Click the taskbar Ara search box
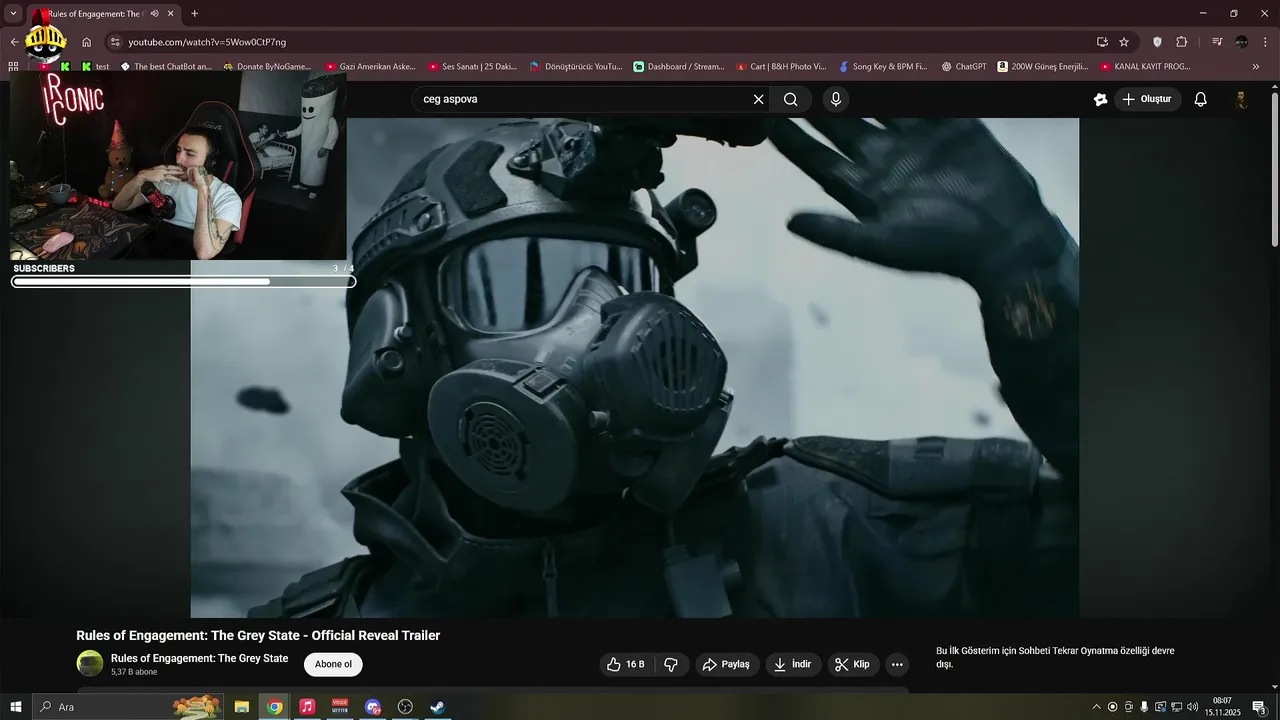This screenshot has height=720, width=1280. (x=130, y=707)
